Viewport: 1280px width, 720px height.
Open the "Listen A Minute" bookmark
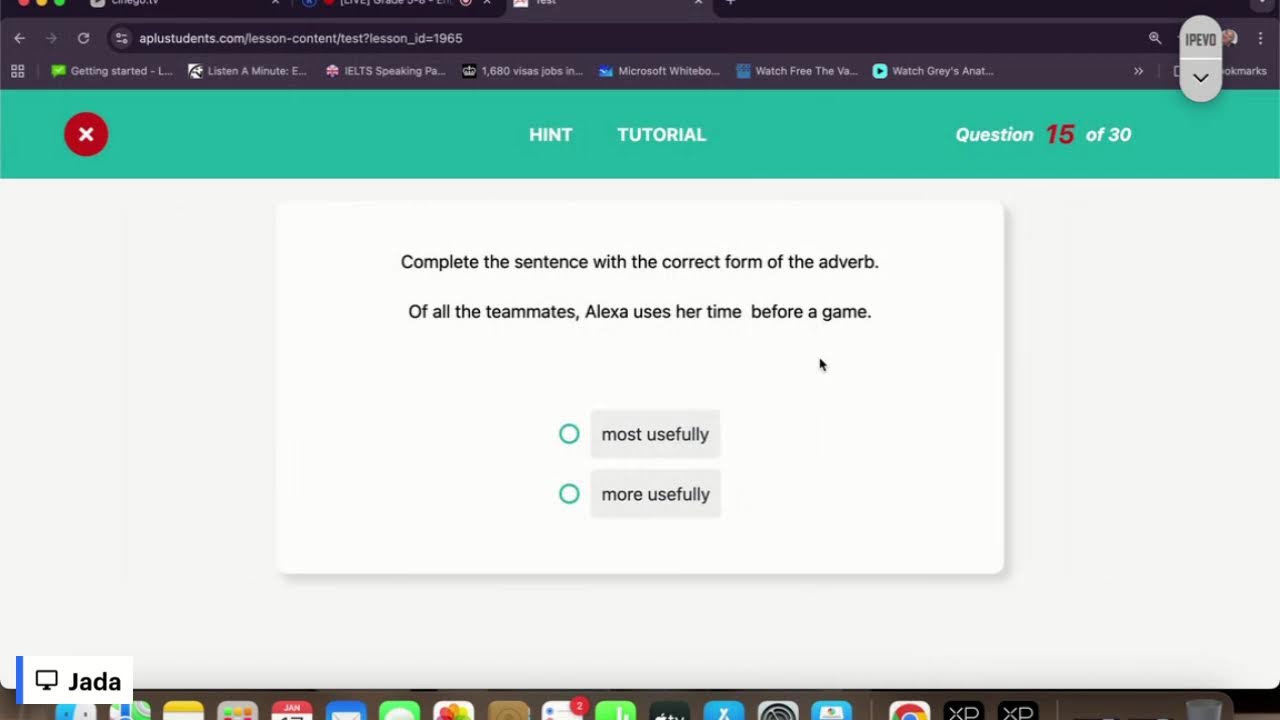248,71
